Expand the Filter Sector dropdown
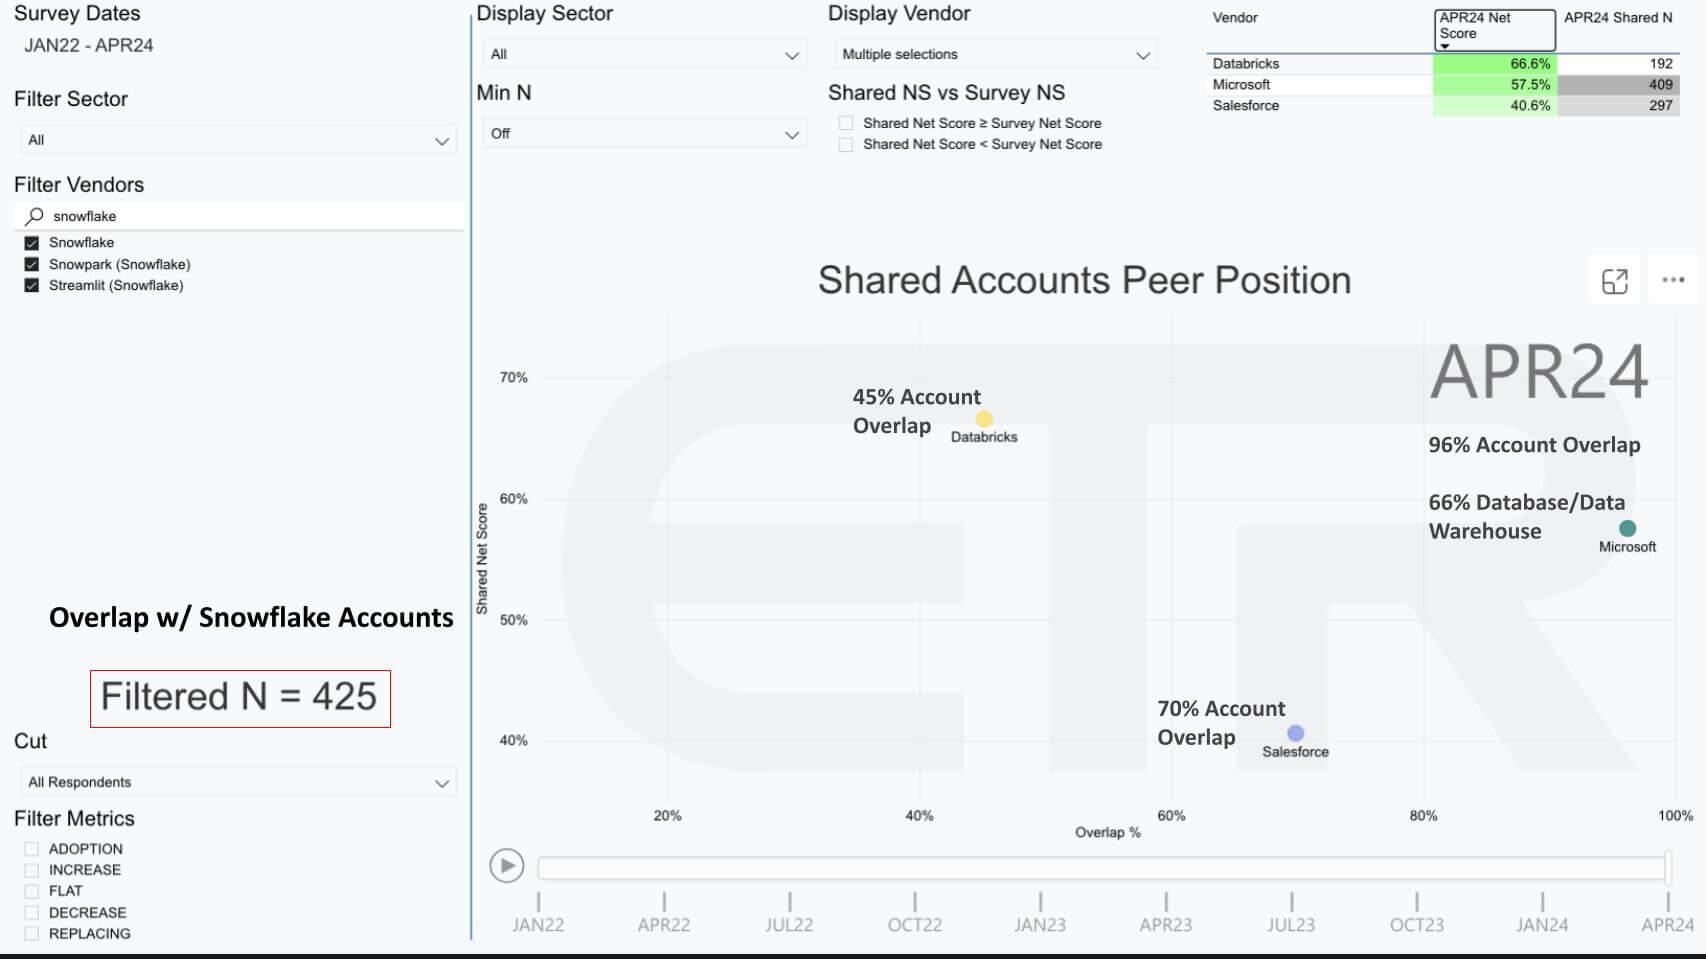Viewport: 1706px width, 959px height. tap(238, 140)
